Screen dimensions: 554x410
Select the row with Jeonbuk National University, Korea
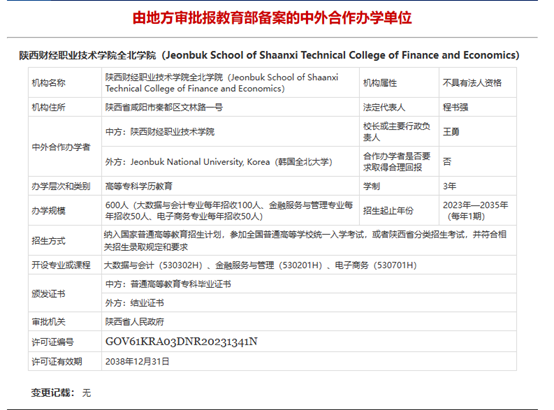219,162
